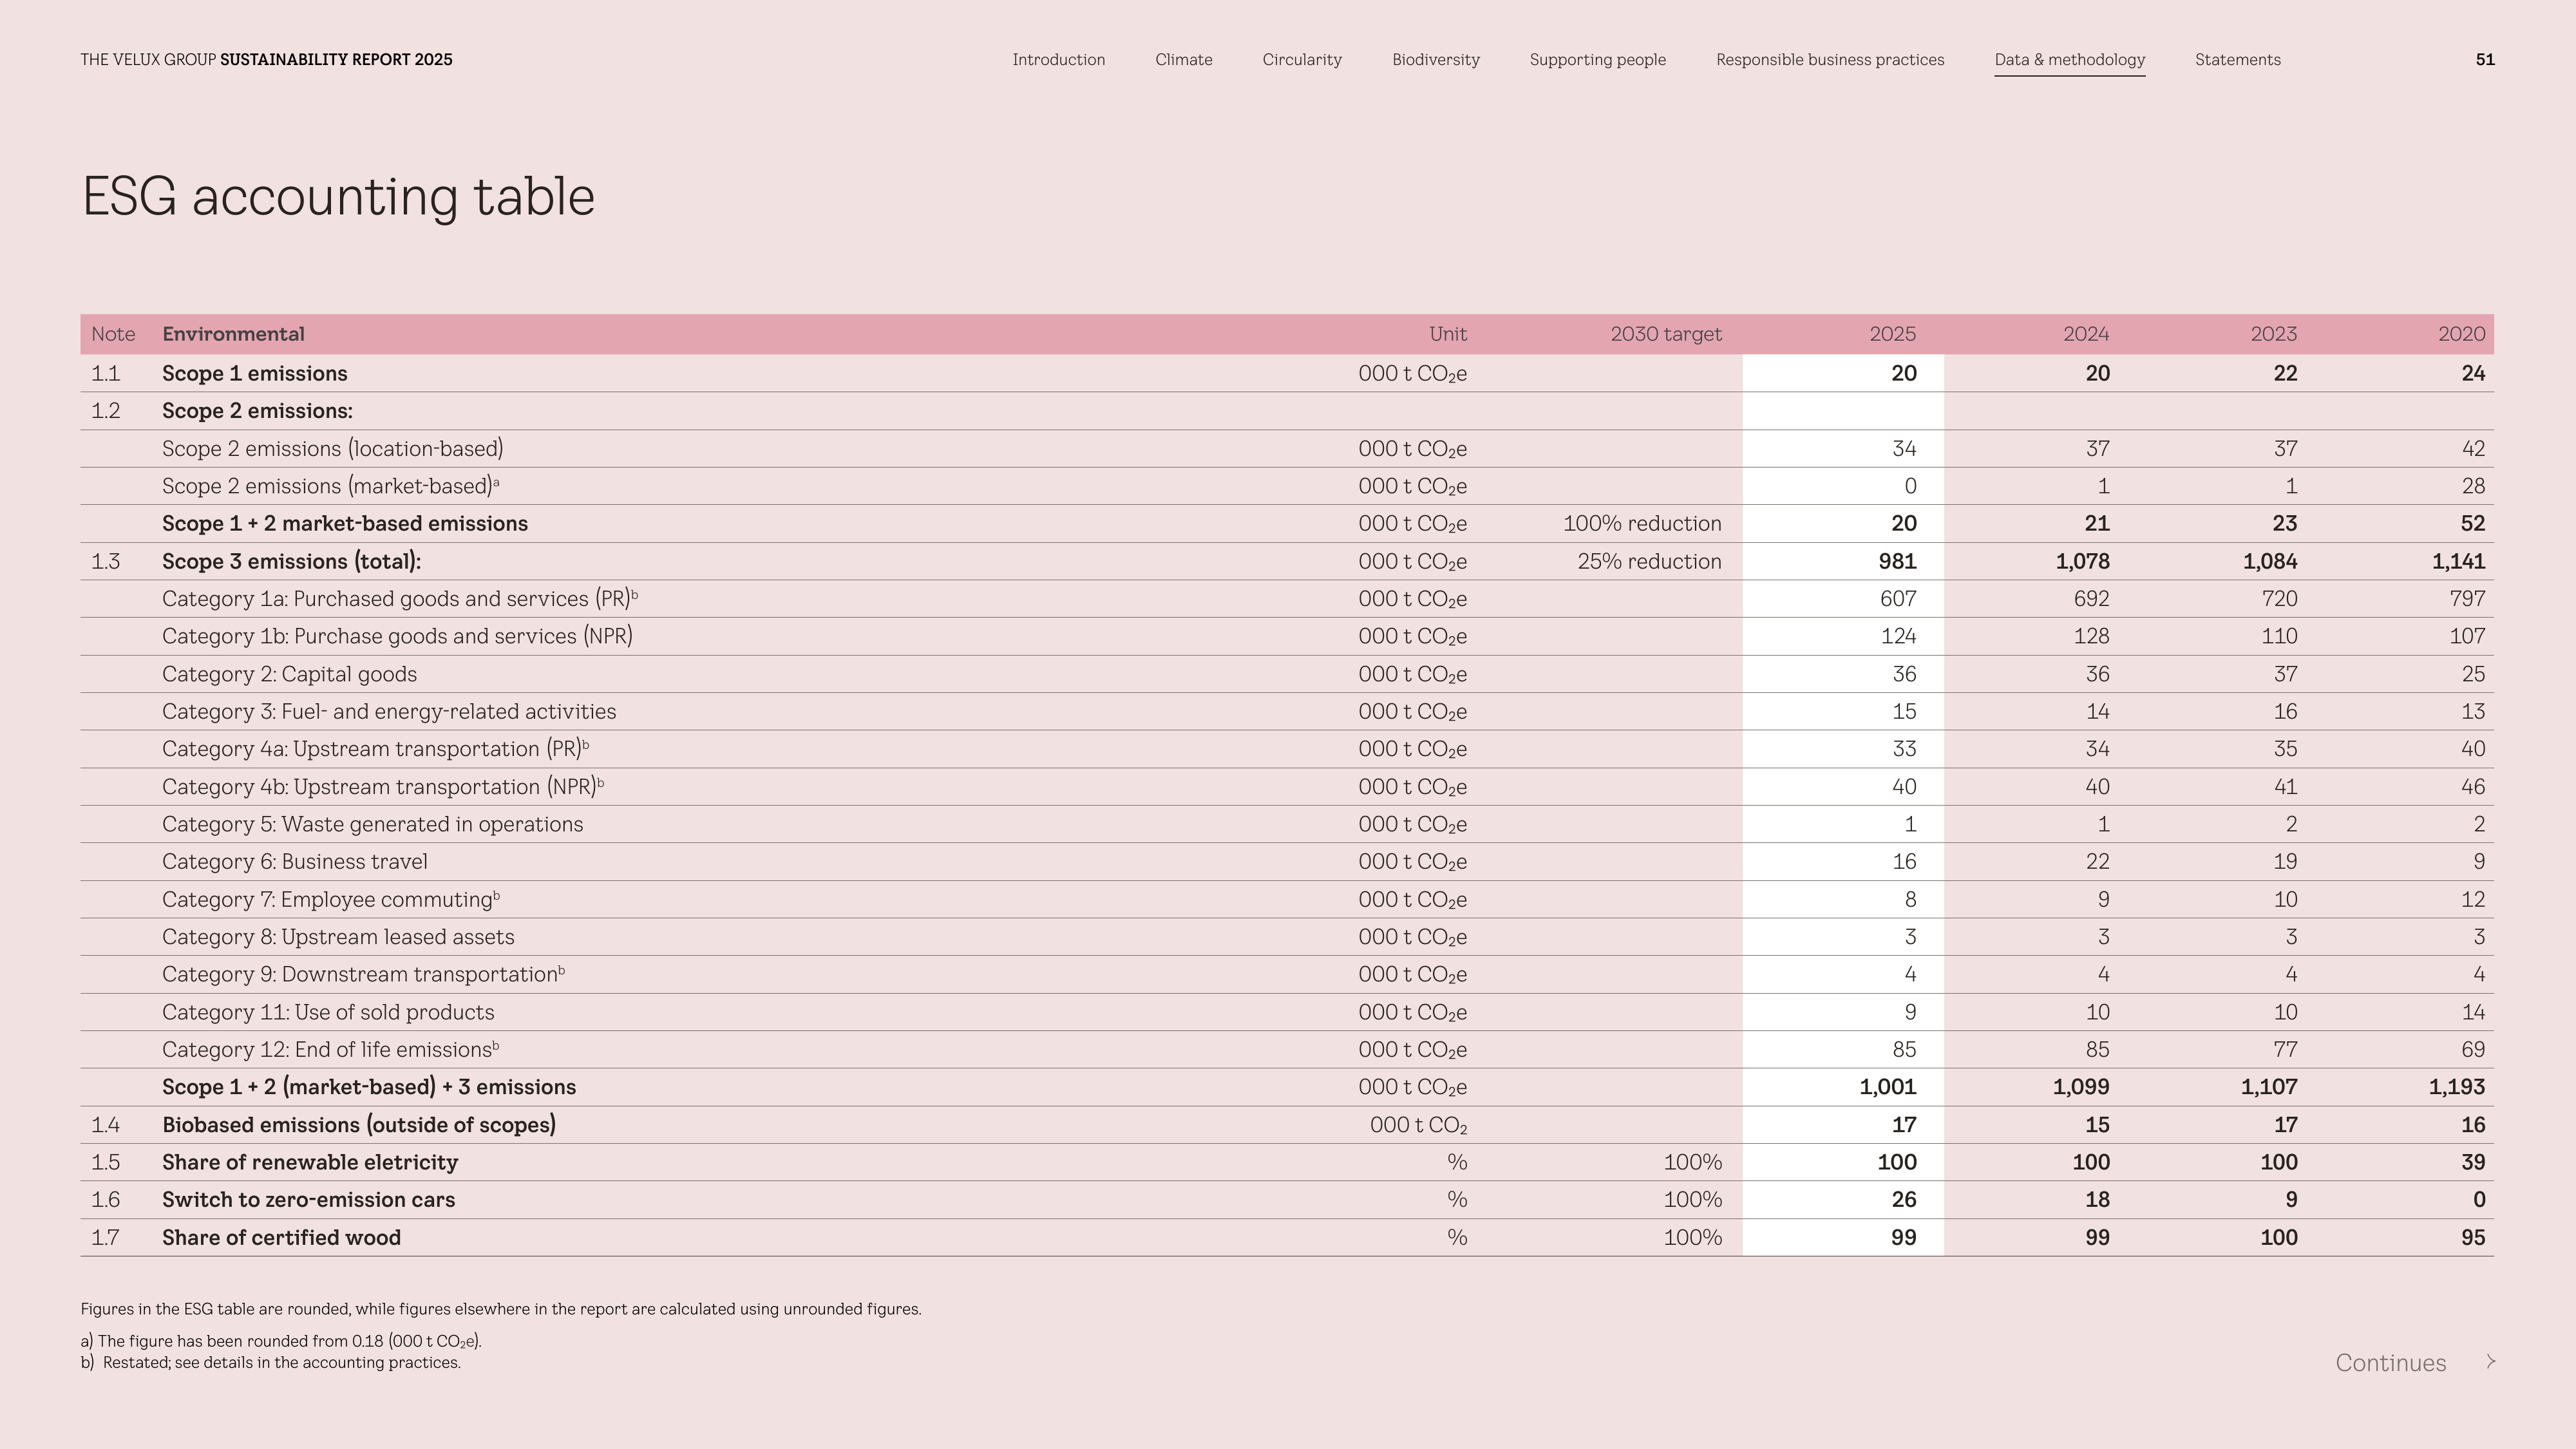This screenshot has height=1449, width=2576.
Task: Click Category 8: Upstream leased assets label
Action: point(338,937)
